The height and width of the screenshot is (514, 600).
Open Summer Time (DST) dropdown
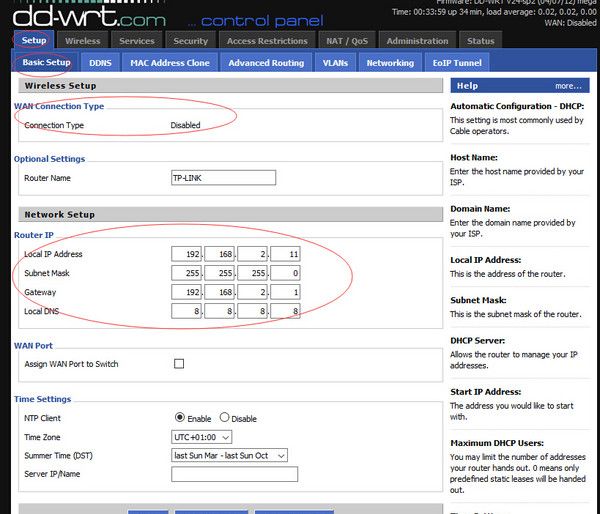tap(229, 455)
